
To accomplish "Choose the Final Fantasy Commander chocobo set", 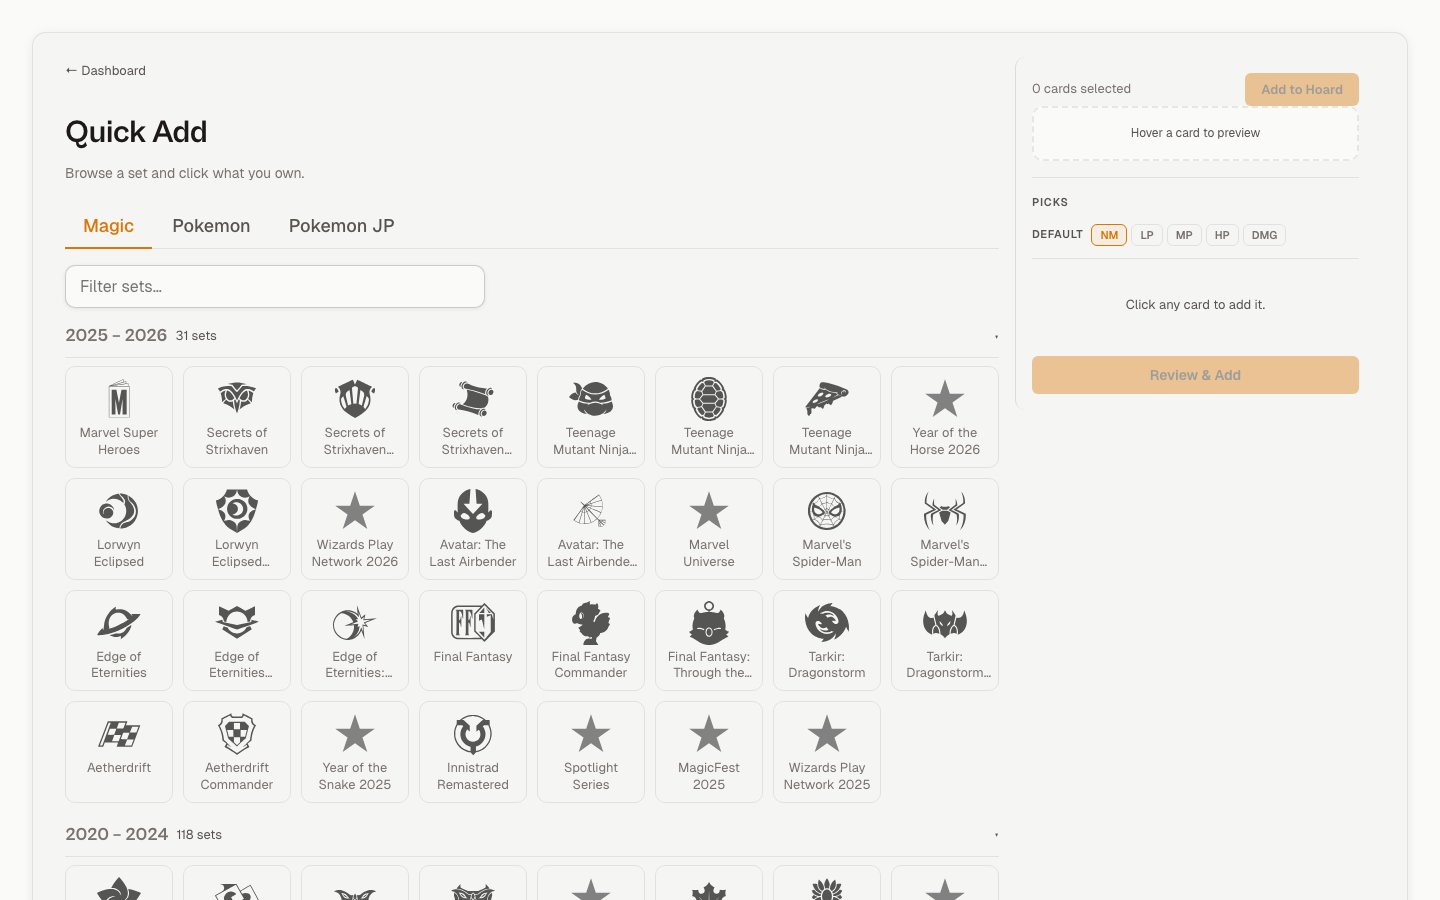I will (x=591, y=641).
